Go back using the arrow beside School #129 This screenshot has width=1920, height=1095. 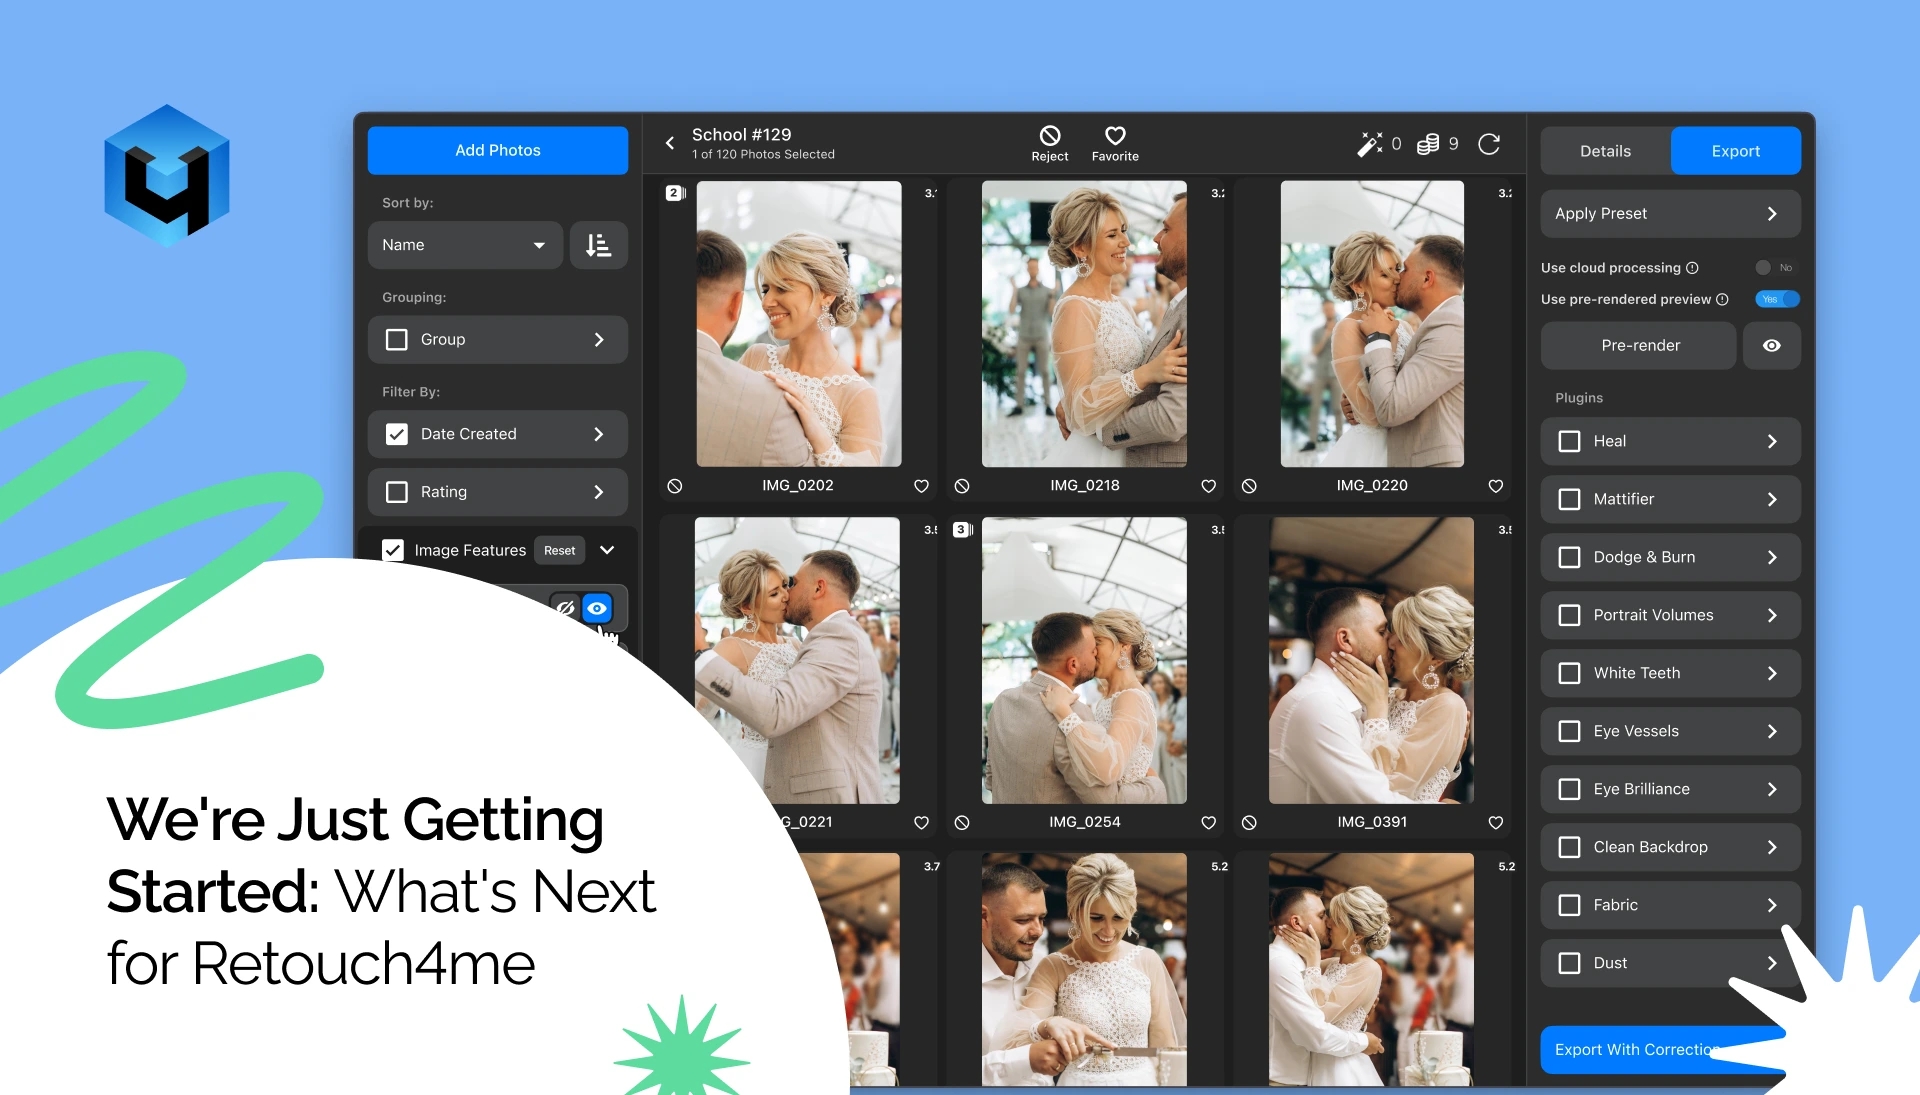(670, 143)
